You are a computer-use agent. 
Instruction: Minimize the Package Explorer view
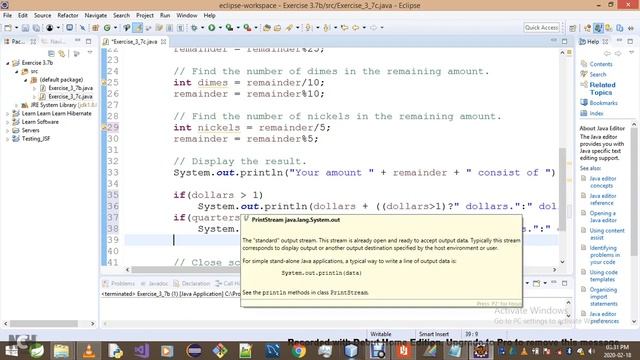[x=78, y=41]
